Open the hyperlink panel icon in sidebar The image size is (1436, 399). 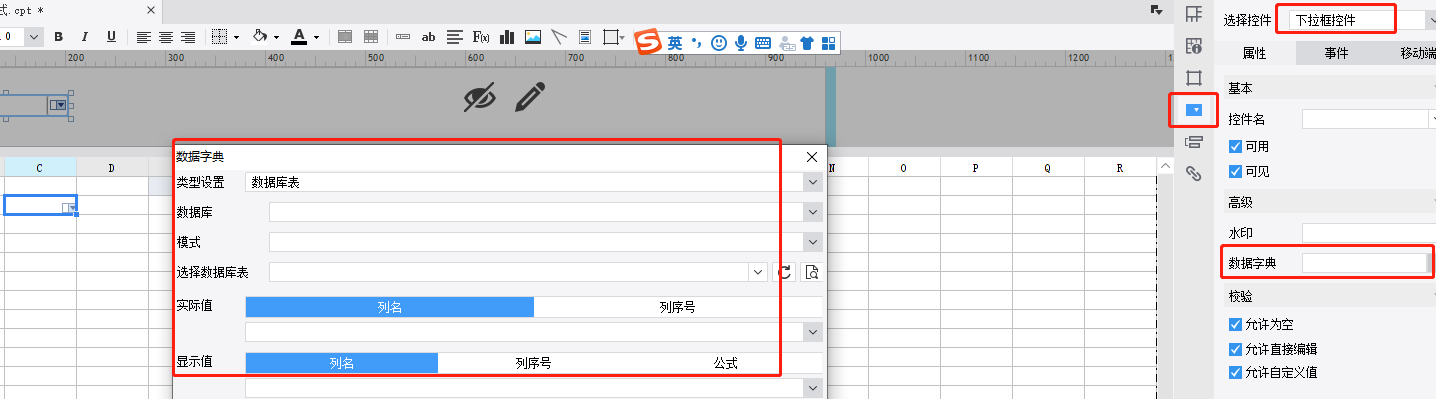tap(1193, 173)
